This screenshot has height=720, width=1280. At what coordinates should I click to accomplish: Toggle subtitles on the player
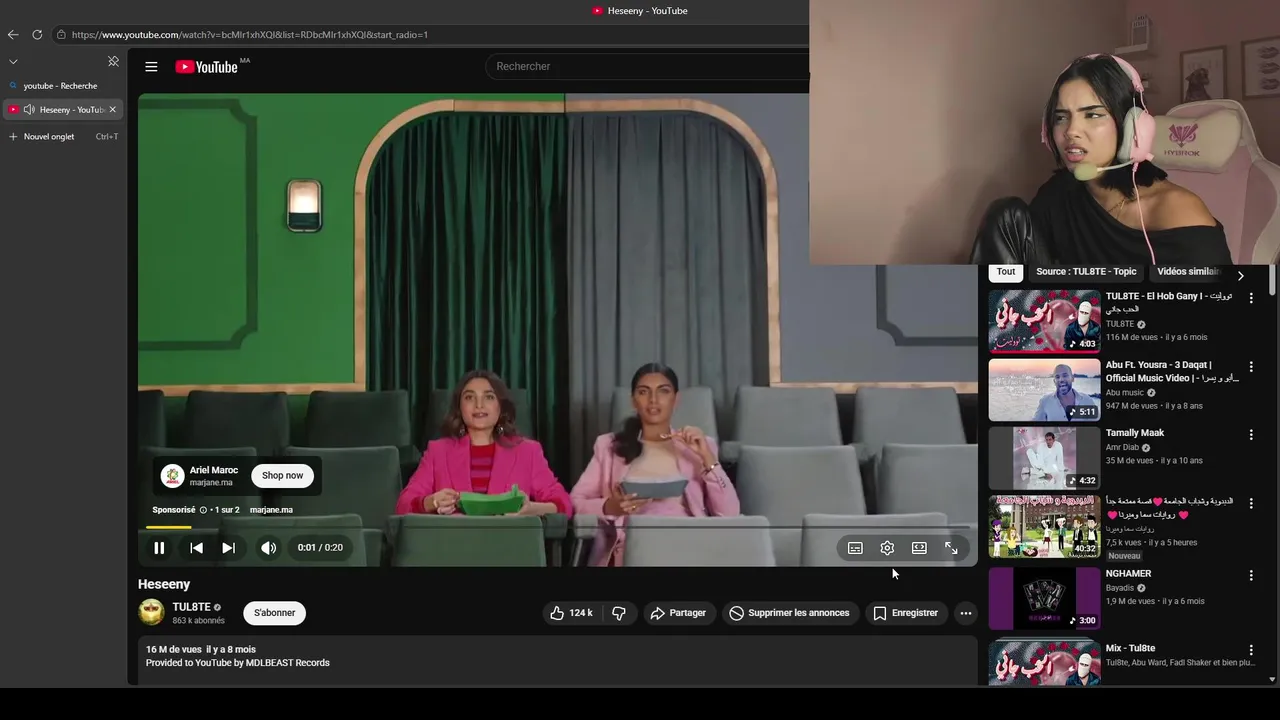click(x=855, y=548)
